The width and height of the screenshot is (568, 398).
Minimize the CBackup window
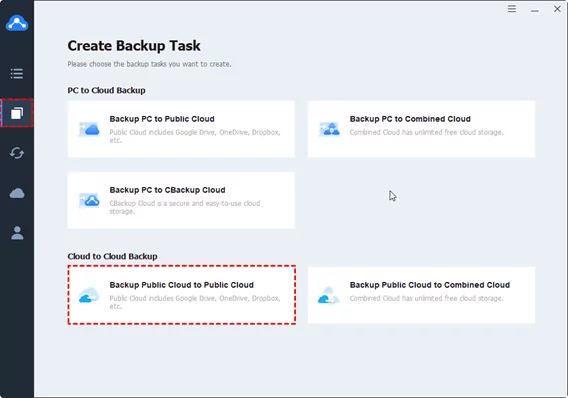[535, 11]
